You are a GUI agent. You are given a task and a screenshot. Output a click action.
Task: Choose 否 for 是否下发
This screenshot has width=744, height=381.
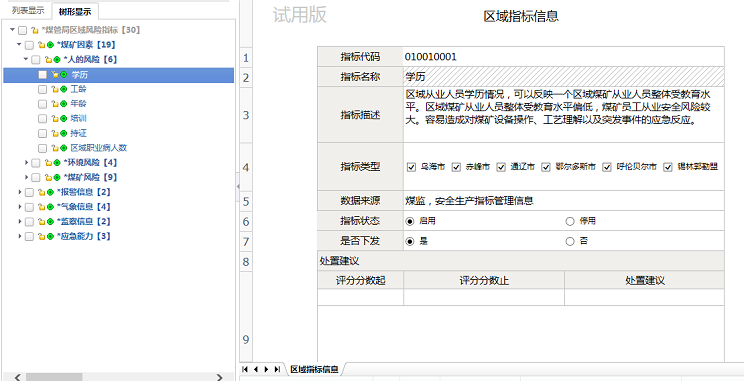(570, 242)
